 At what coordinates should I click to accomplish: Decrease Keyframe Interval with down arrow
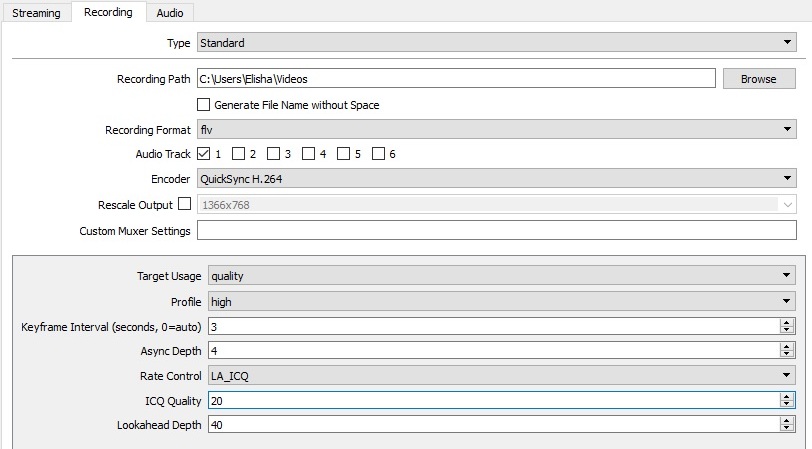(x=787, y=330)
